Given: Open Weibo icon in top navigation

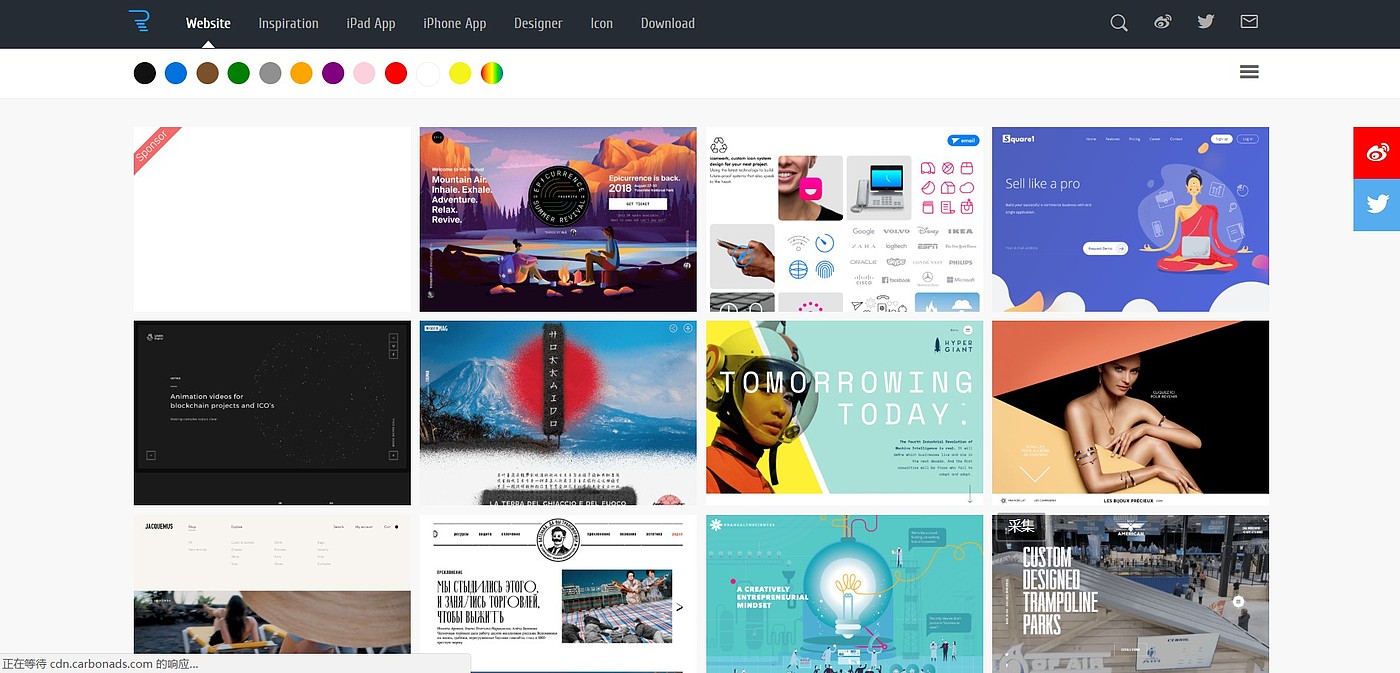Looking at the screenshot, I should pyautogui.click(x=1162, y=22).
